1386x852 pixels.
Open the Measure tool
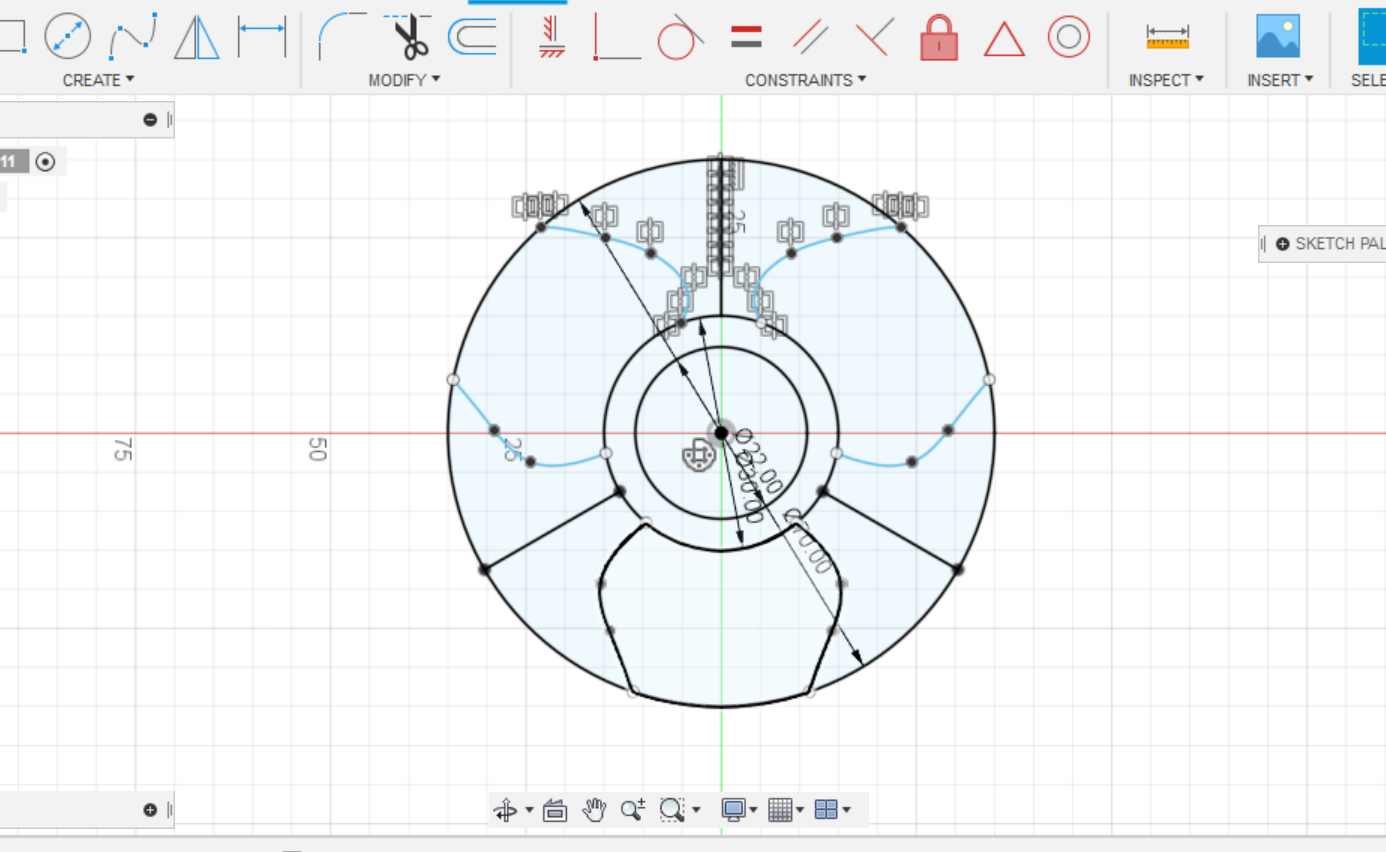coord(1167,37)
